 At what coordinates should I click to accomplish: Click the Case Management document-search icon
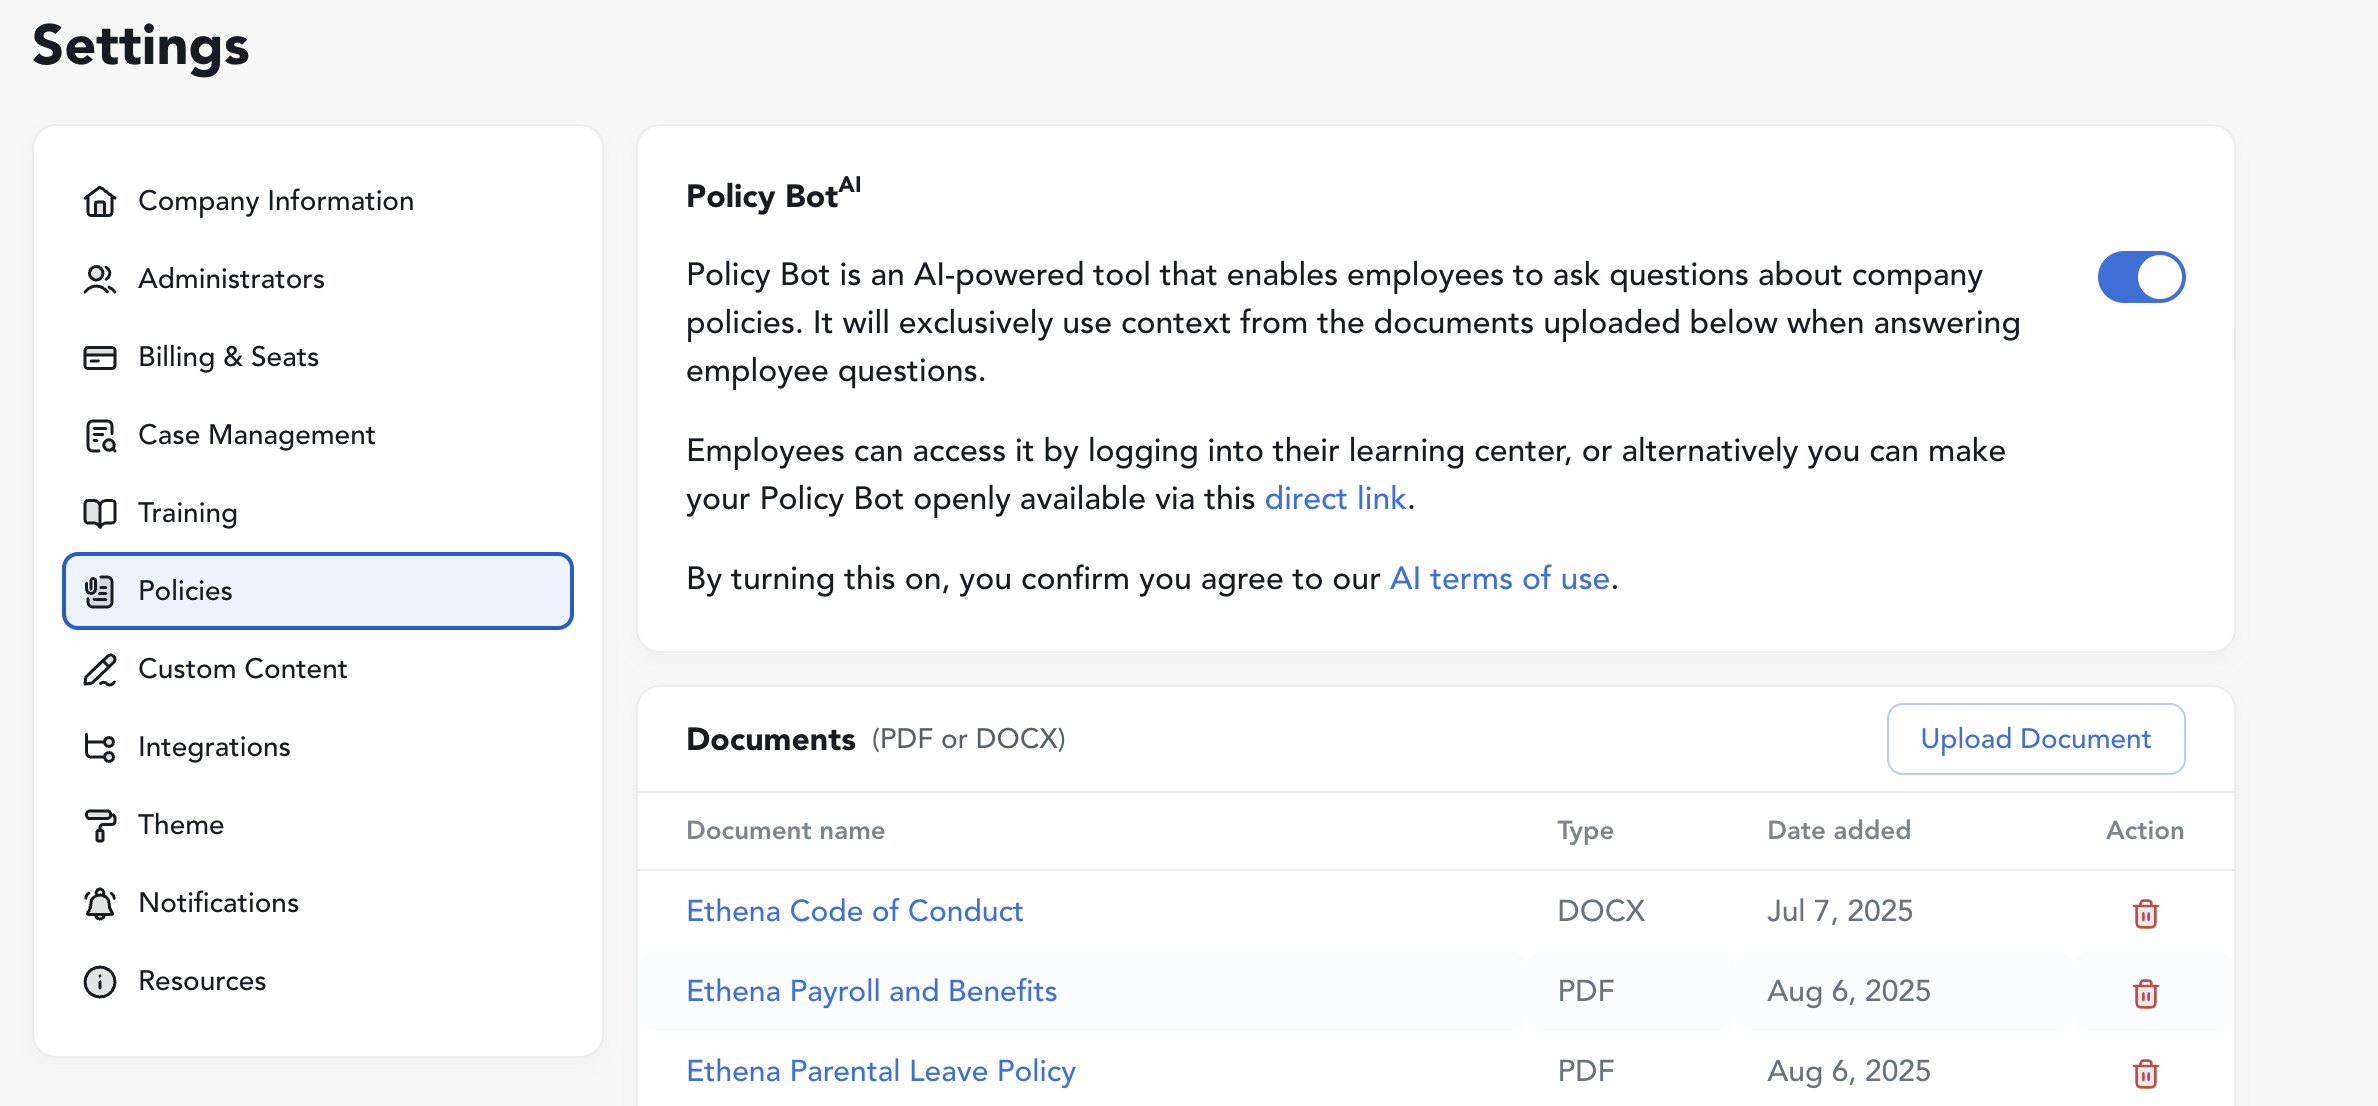(100, 435)
